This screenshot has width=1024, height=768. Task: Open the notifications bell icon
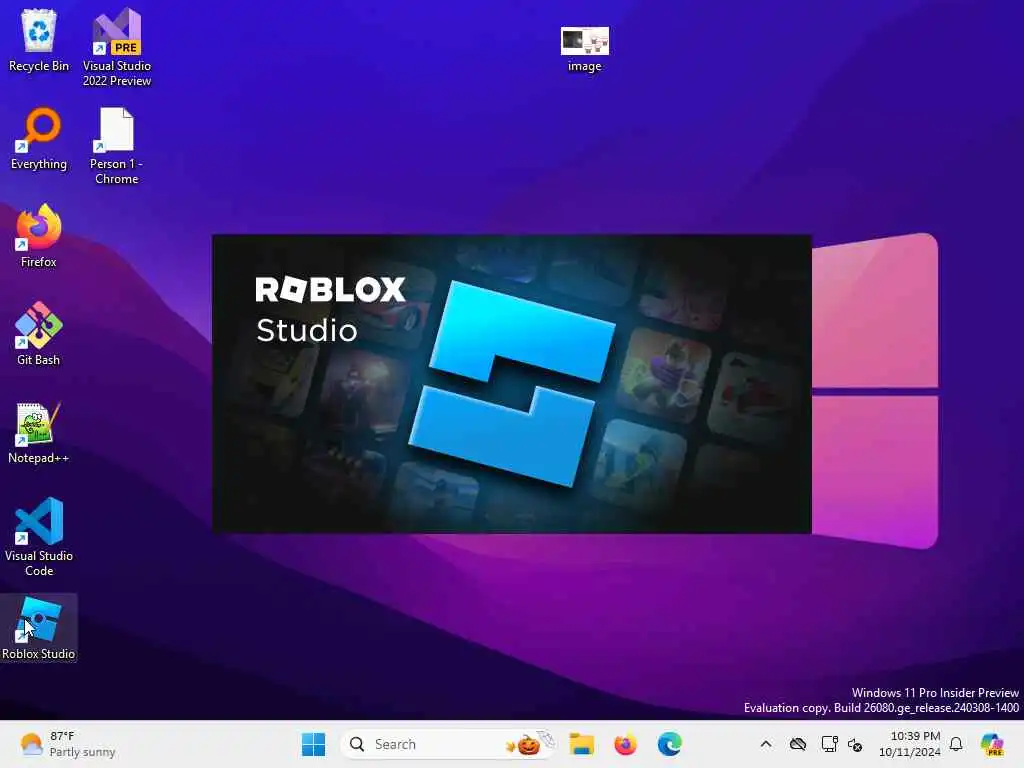[956, 744]
